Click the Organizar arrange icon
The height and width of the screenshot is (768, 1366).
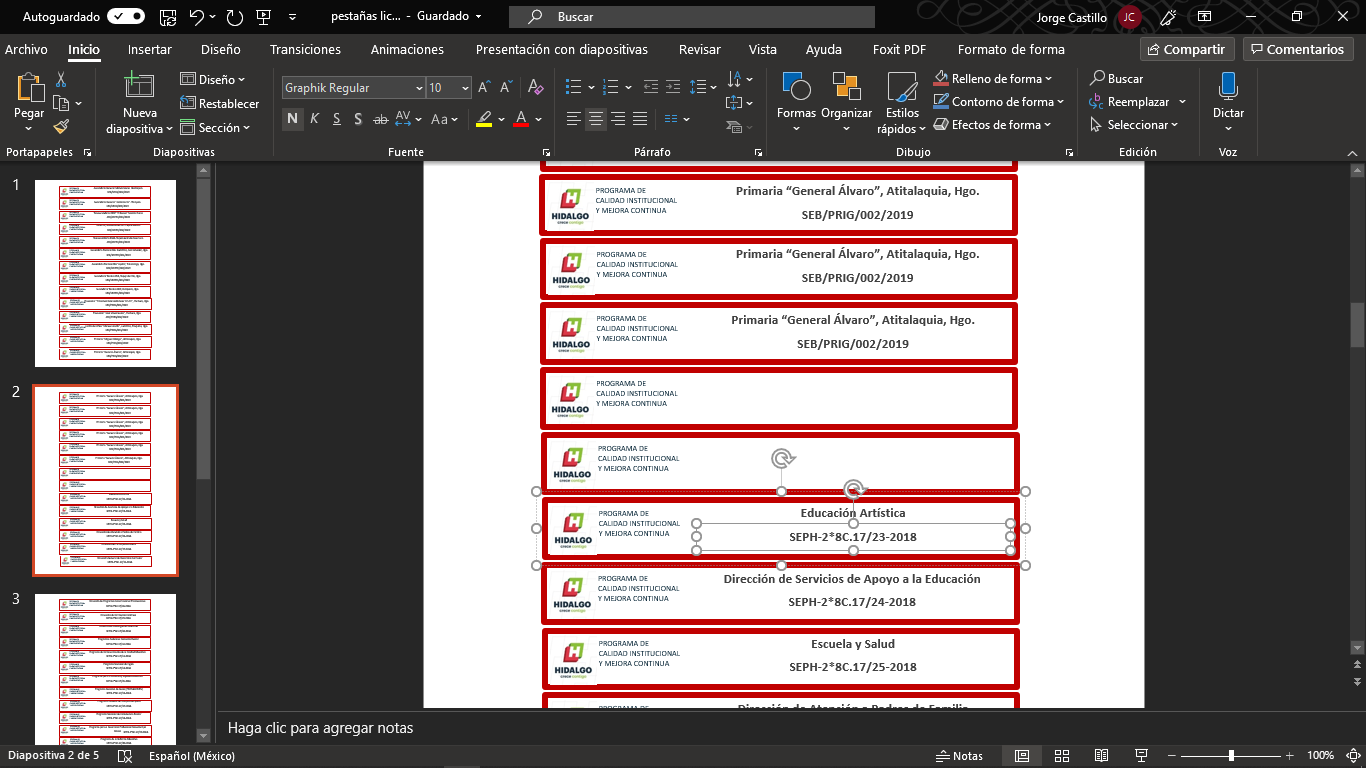click(x=846, y=88)
